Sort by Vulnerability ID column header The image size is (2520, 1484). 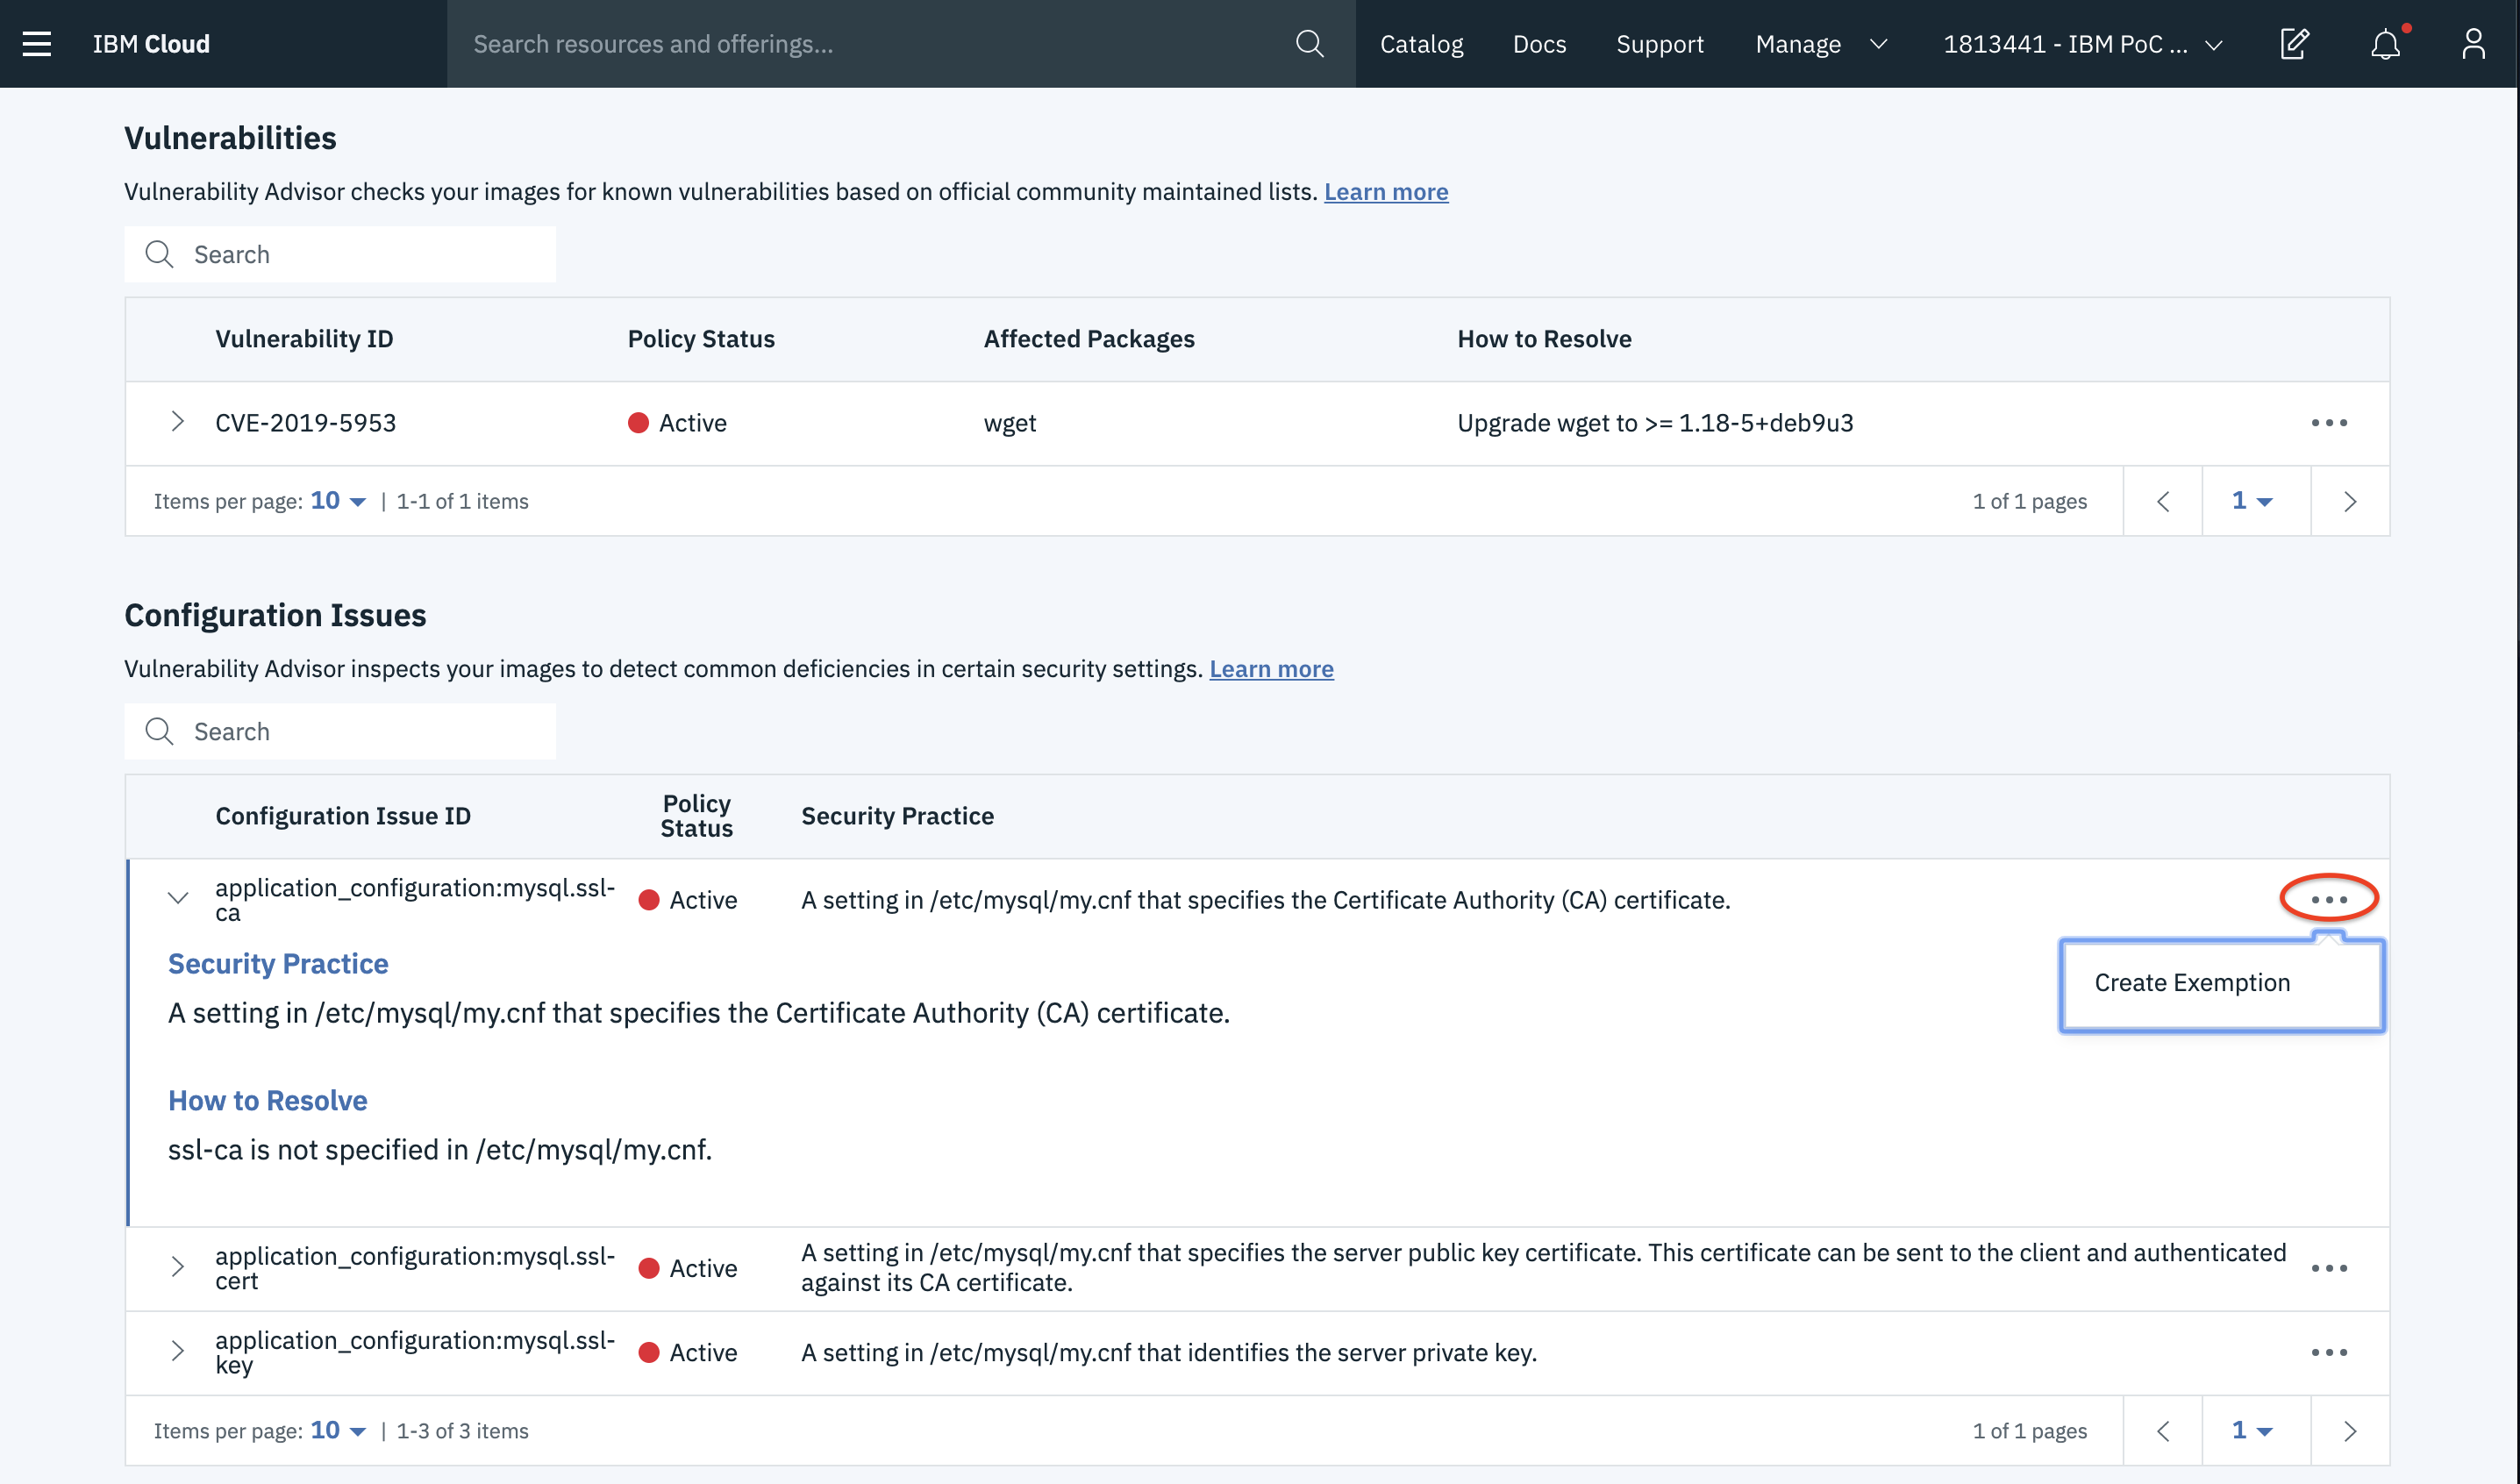point(304,339)
